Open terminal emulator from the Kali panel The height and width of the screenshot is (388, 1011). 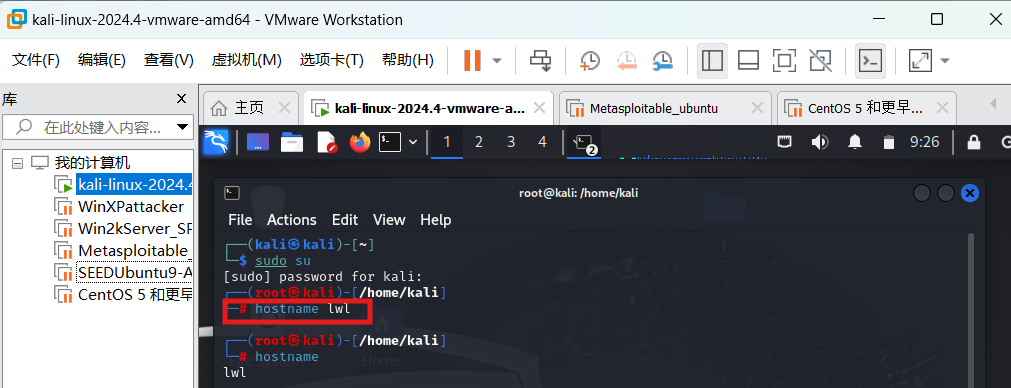[x=391, y=142]
